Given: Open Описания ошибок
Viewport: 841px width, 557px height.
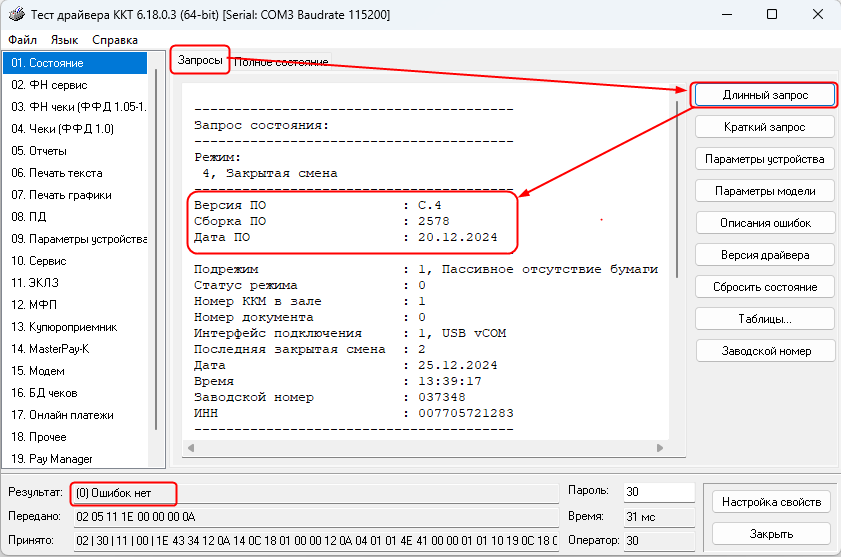Looking at the screenshot, I should [x=765, y=223].
